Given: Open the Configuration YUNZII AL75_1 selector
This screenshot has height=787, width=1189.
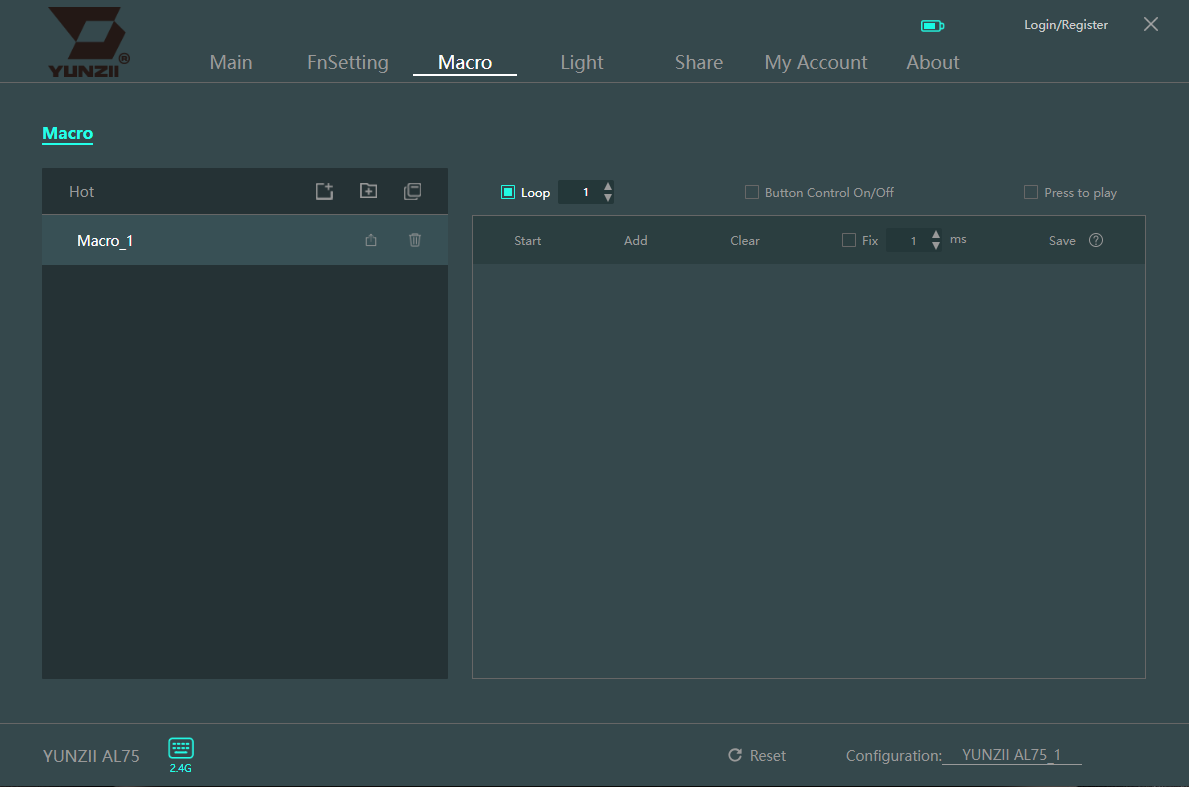Looking at the screenshot, I should click(x=1011, y=755).
